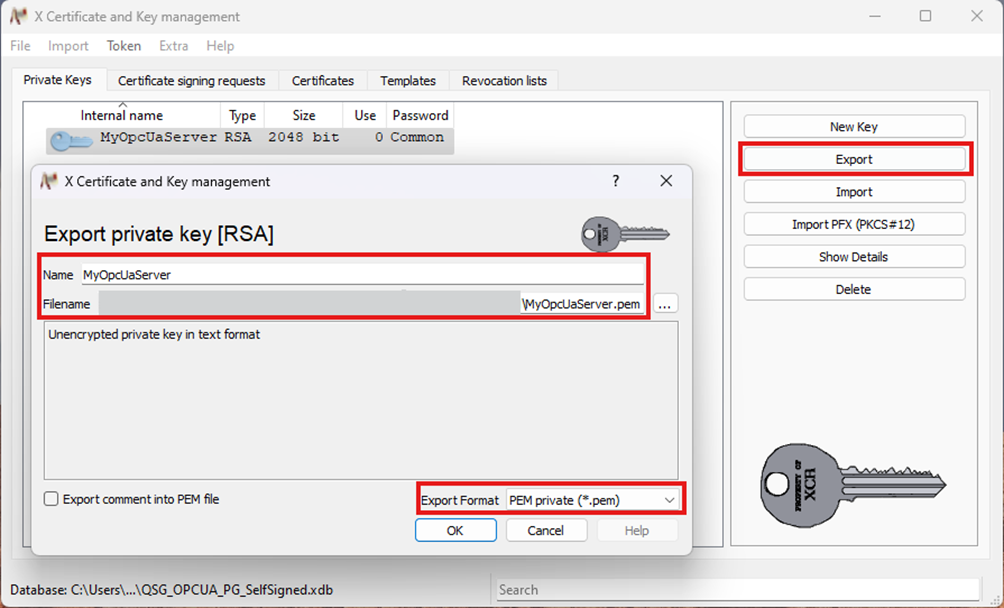
Task: Close the Export private key dialog
Action: tap(667, 181)
